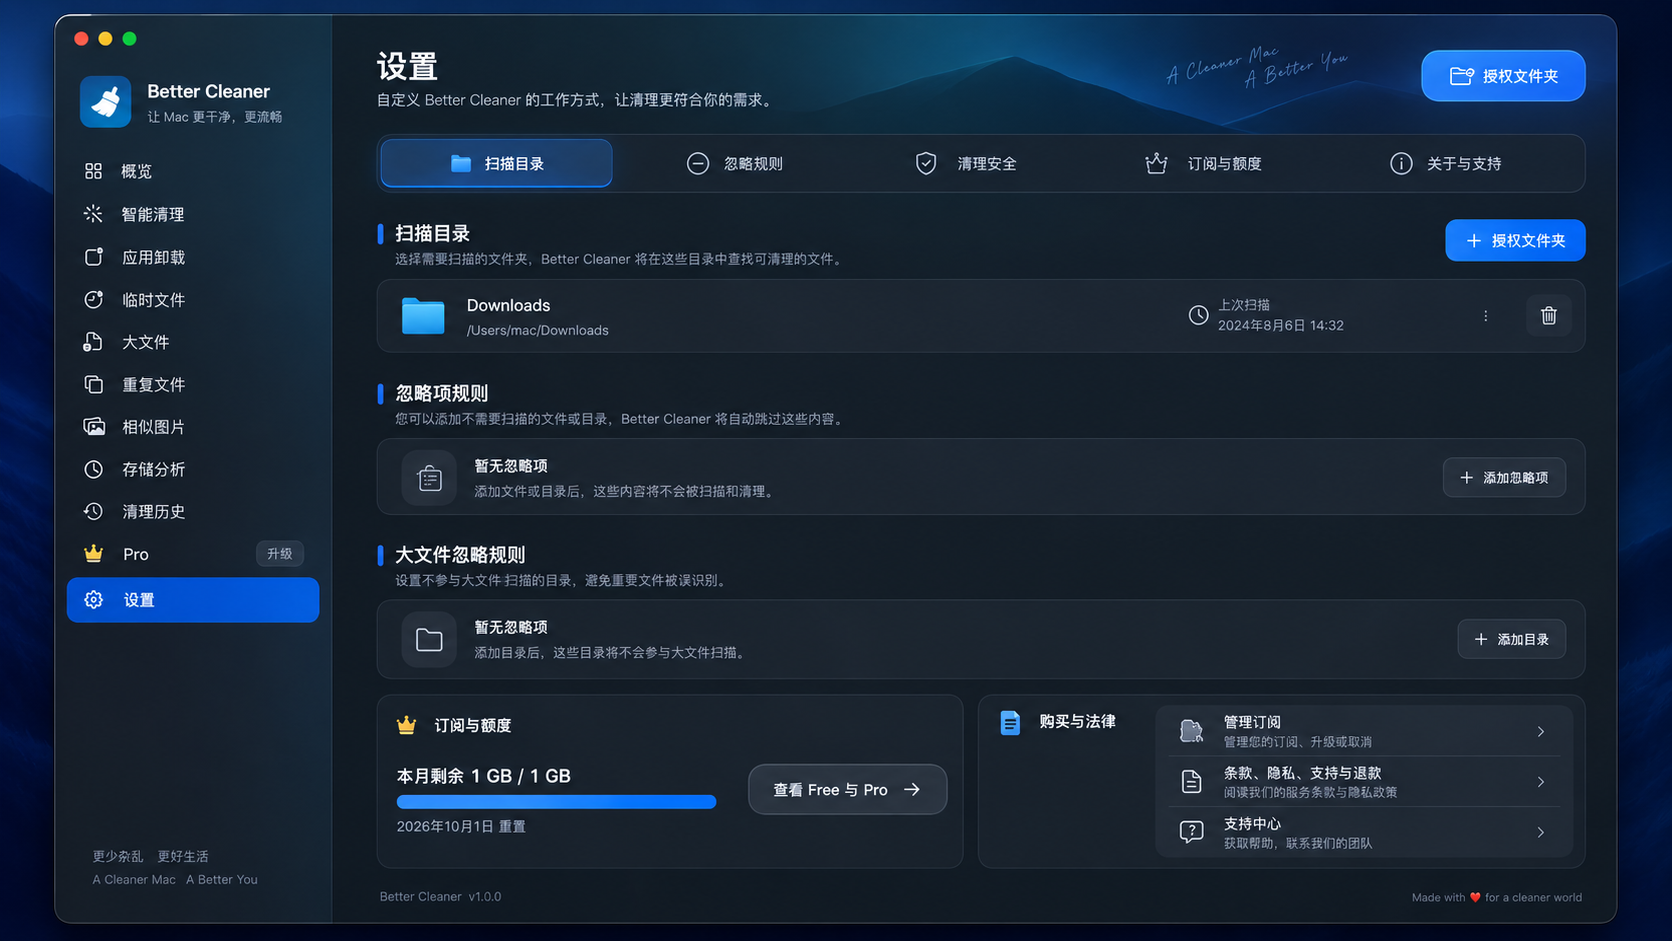The width and height of the screenshot is (1672, 941).
Task: Click the 重复文件 copy icon
Action: [x=93, y=384]
